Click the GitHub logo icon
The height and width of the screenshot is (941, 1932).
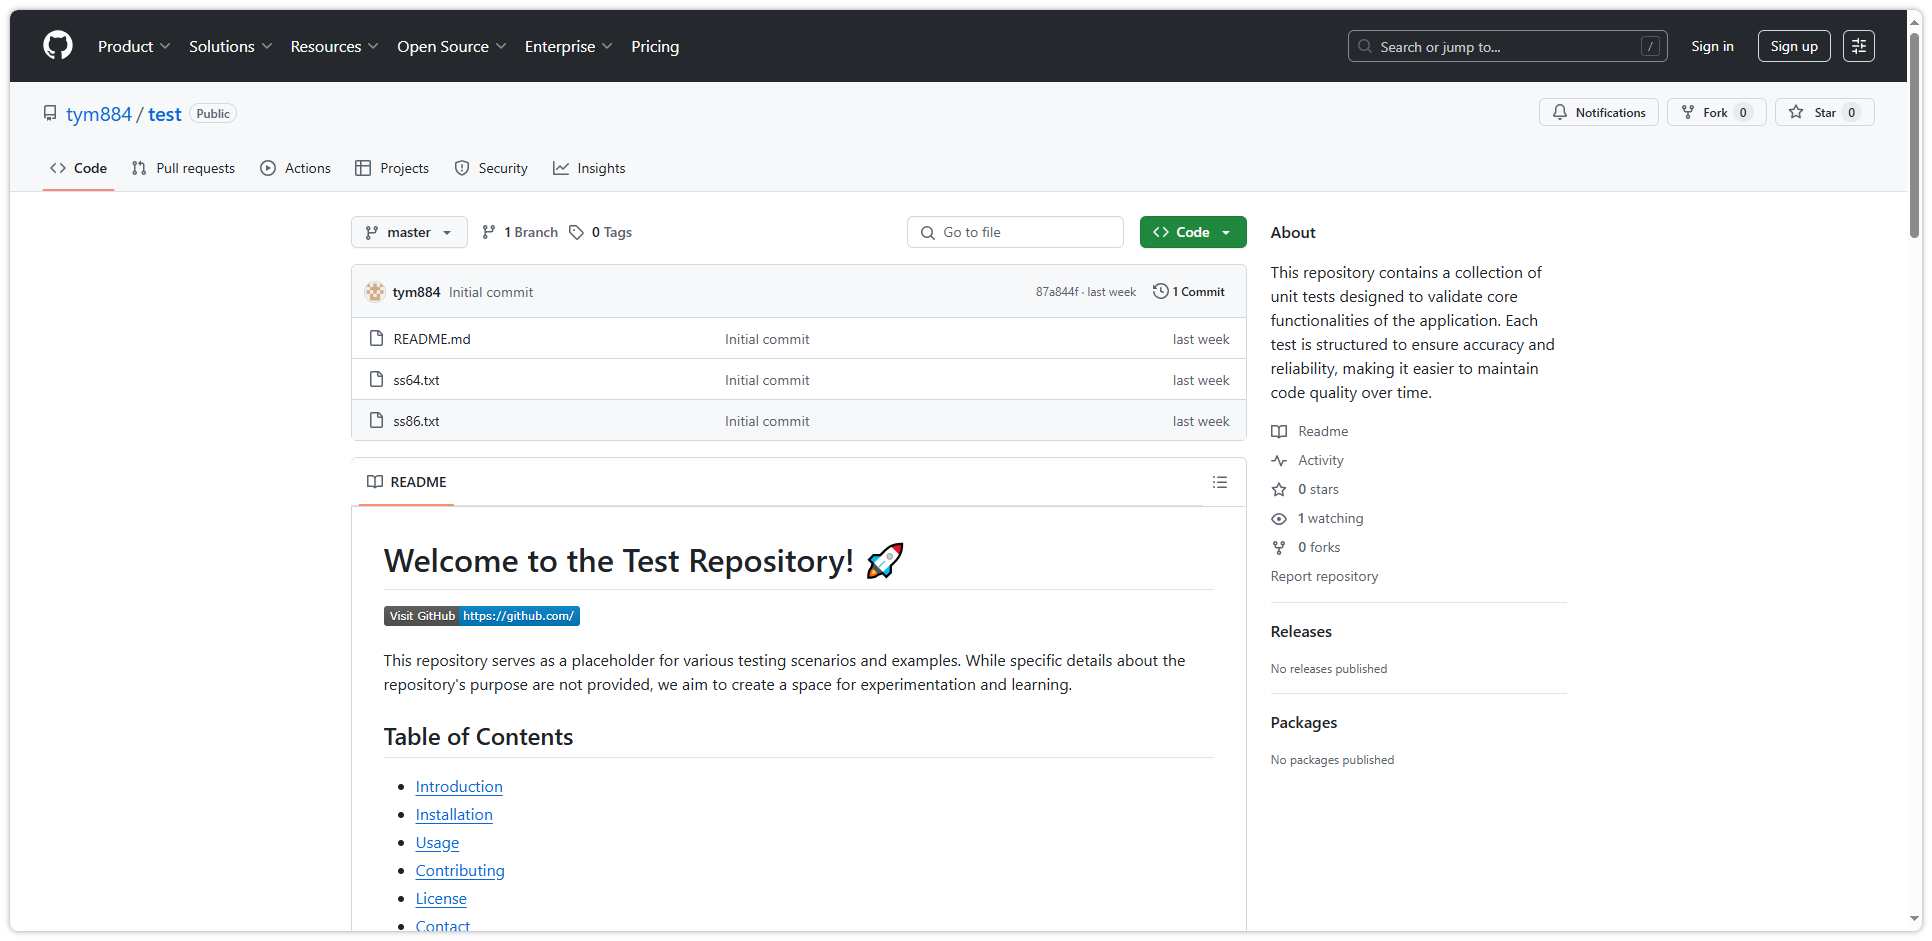pos(58,46)
